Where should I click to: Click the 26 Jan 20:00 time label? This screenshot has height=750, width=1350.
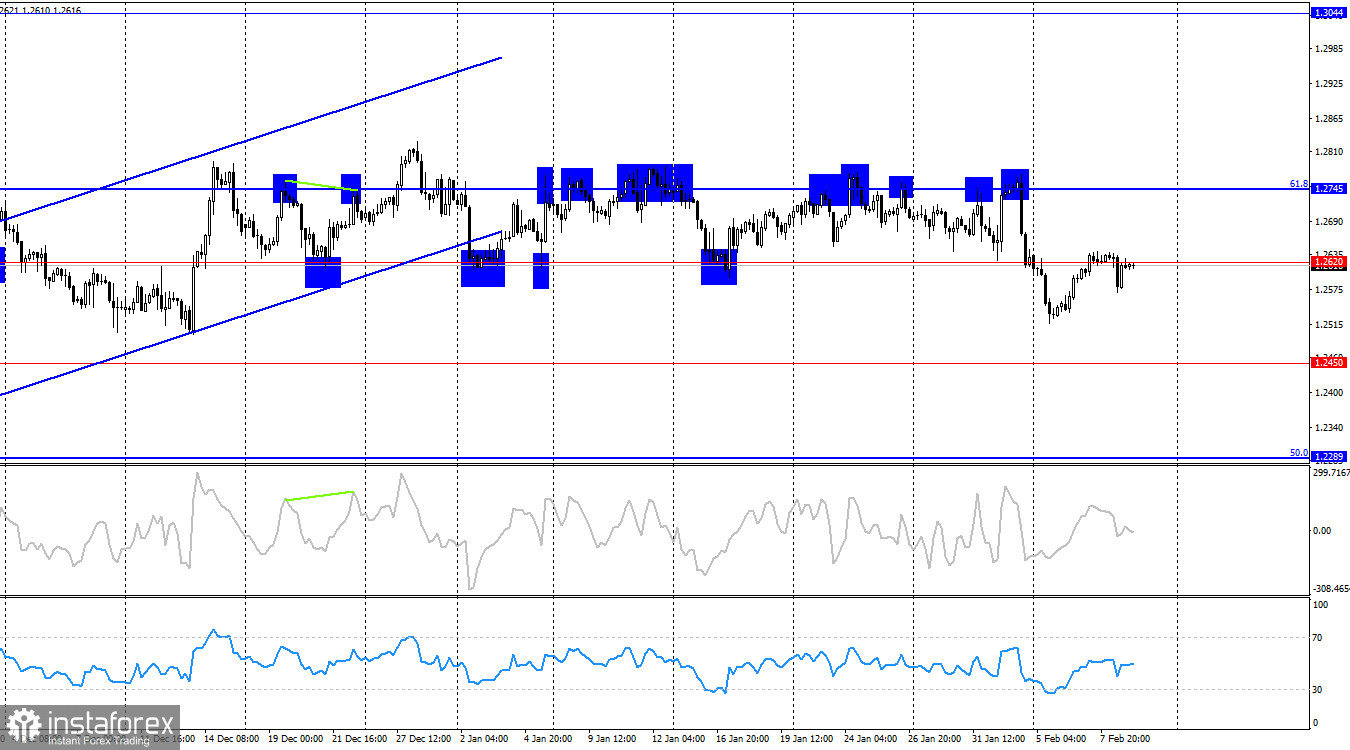coord(936,738)
